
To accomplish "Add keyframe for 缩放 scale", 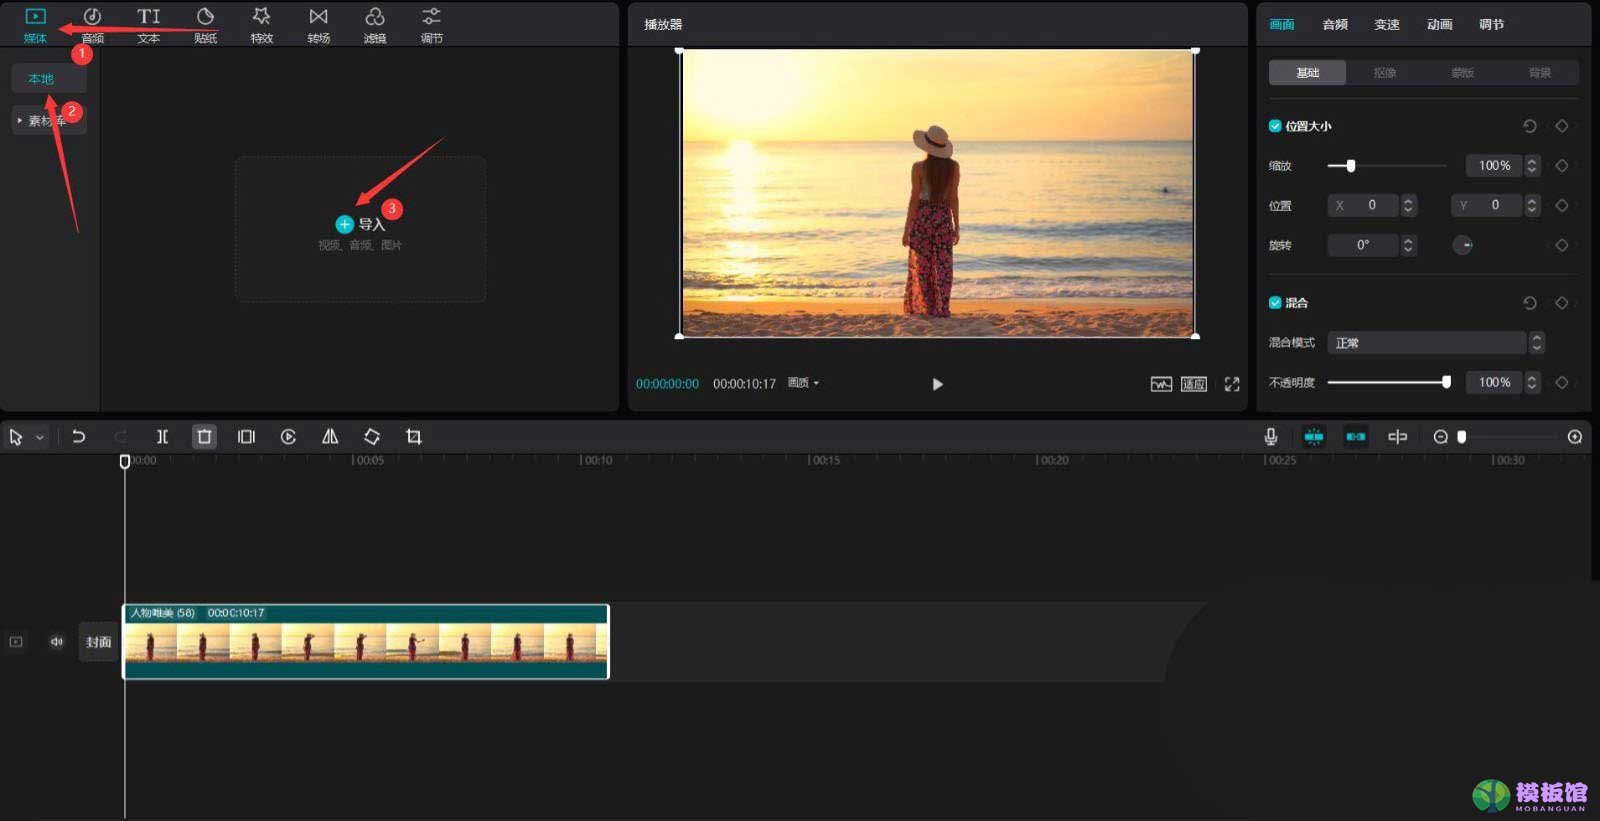I will coord(1562,165).
